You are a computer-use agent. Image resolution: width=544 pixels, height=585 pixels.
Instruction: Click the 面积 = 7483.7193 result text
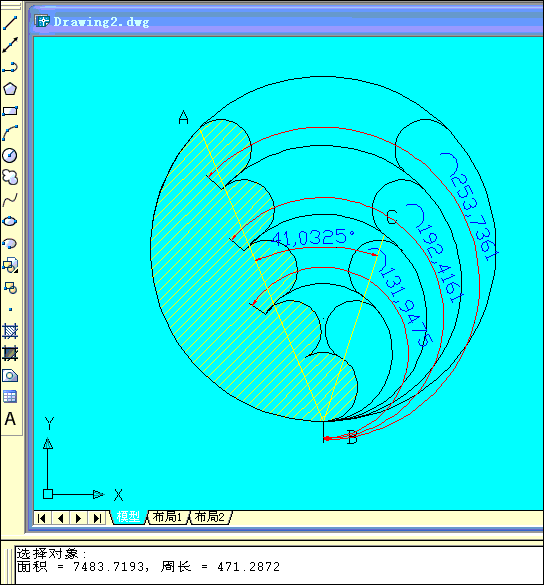[84, 567]
